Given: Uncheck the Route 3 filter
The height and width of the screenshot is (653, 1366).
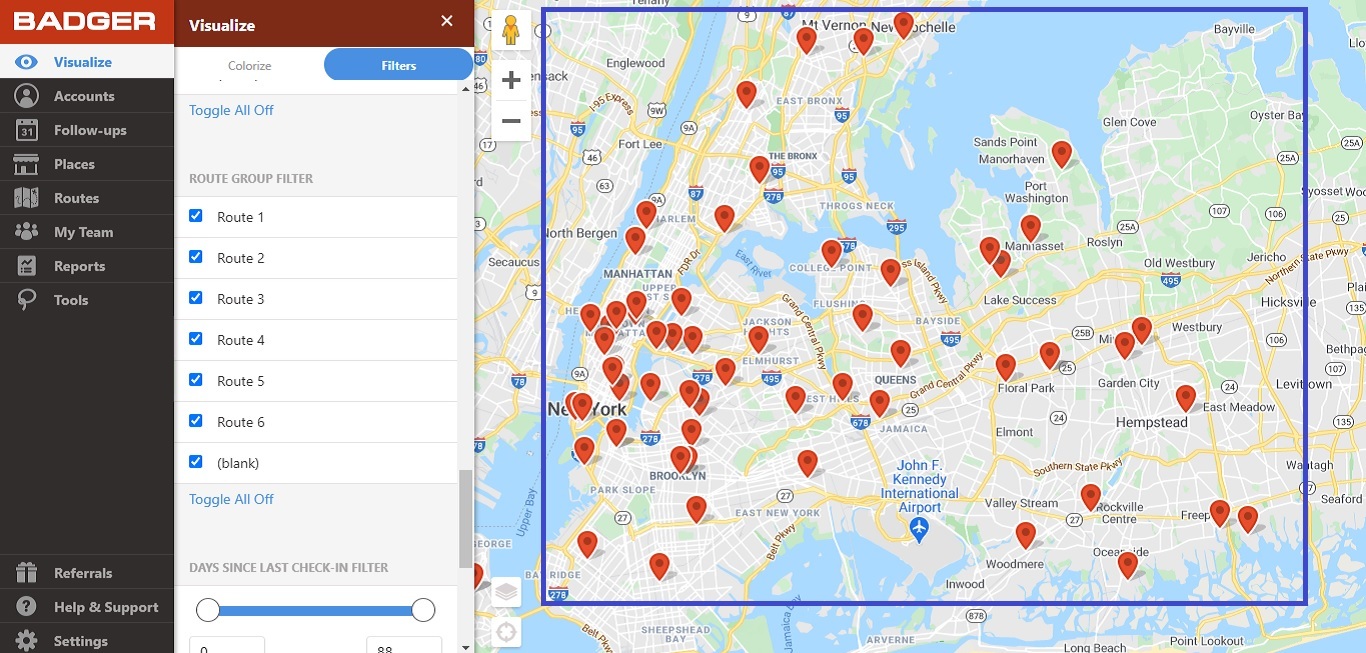Looking at the screenshot, I should pyautogui.click(x=196, y=298).
